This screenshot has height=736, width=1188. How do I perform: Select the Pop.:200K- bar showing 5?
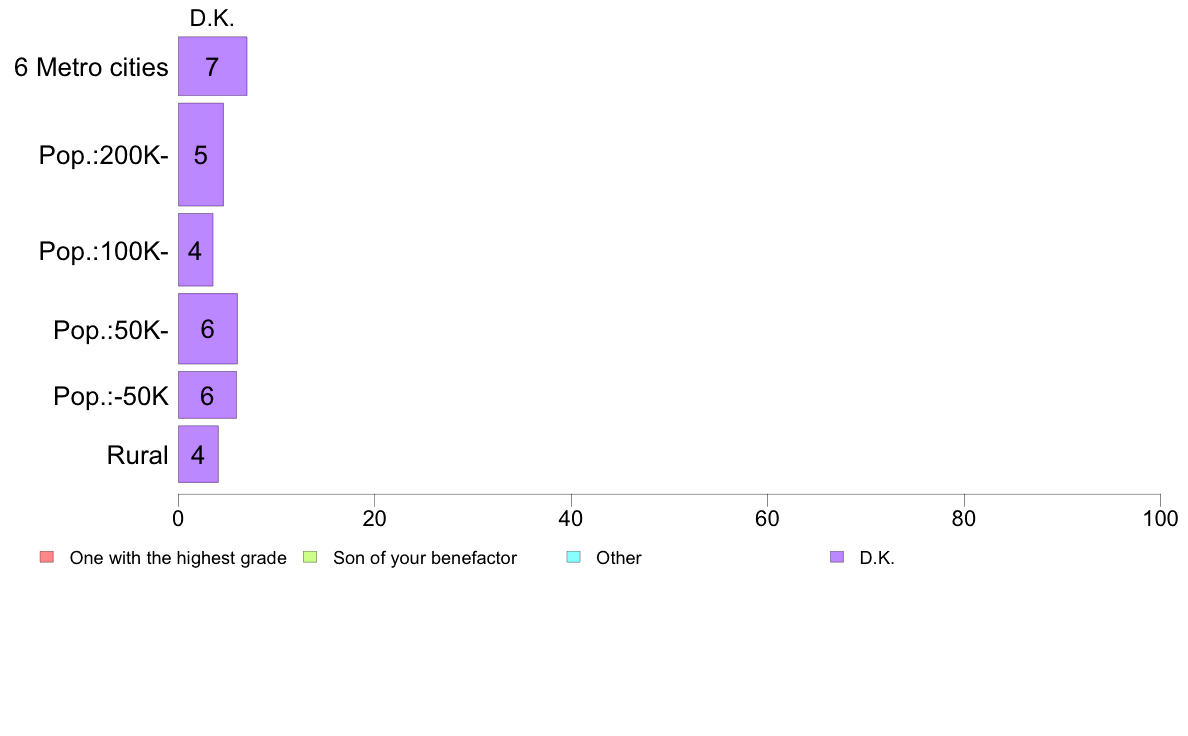201,155
